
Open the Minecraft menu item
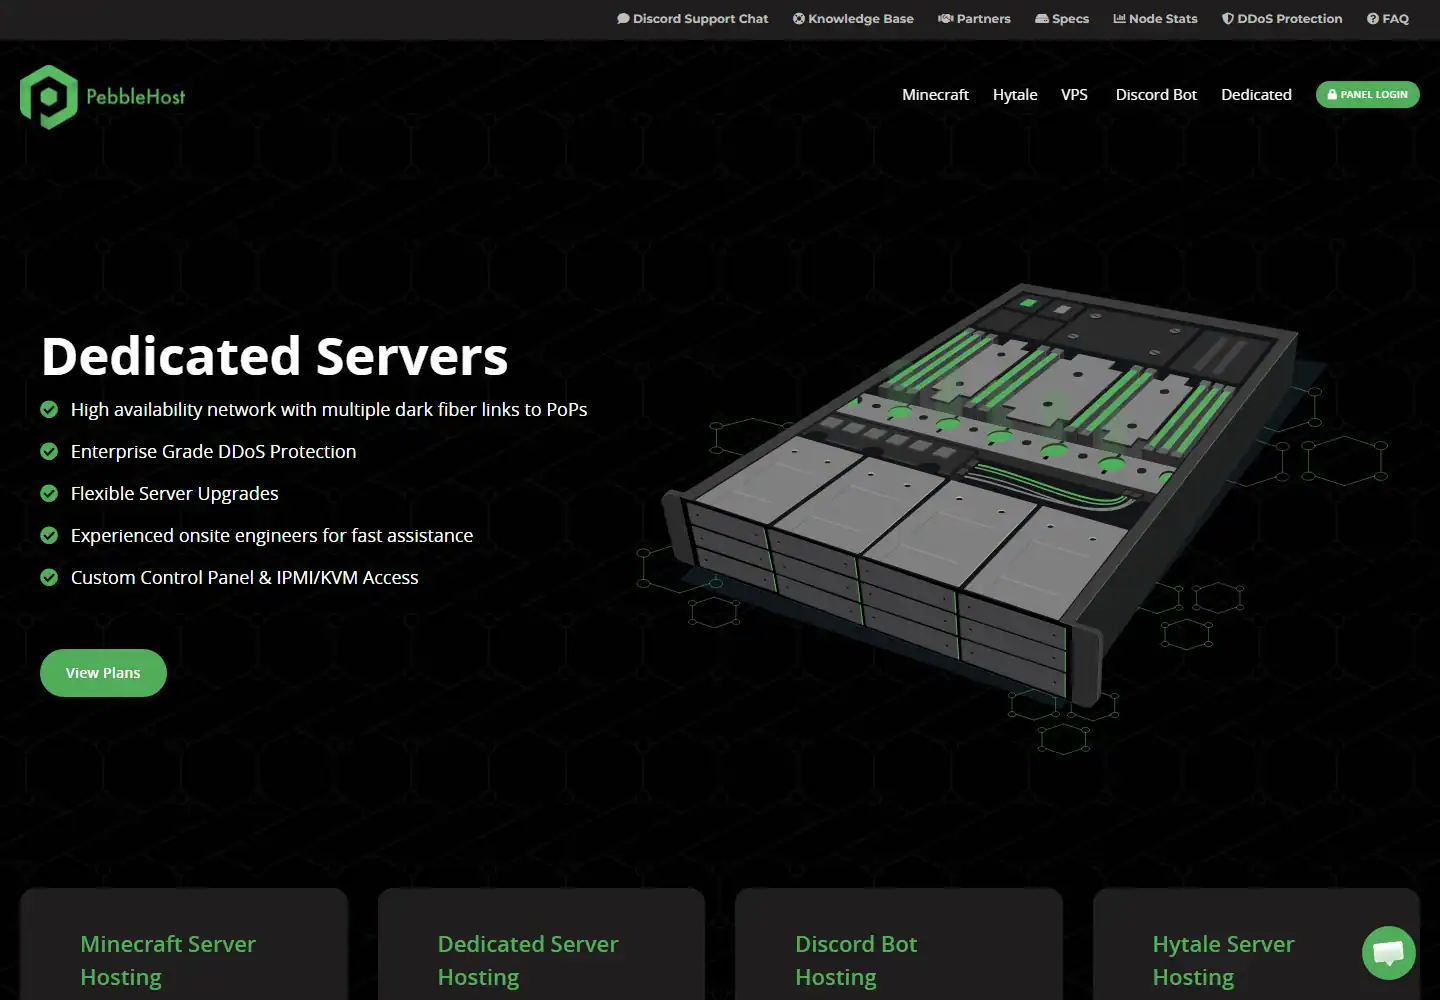(935, 95)
